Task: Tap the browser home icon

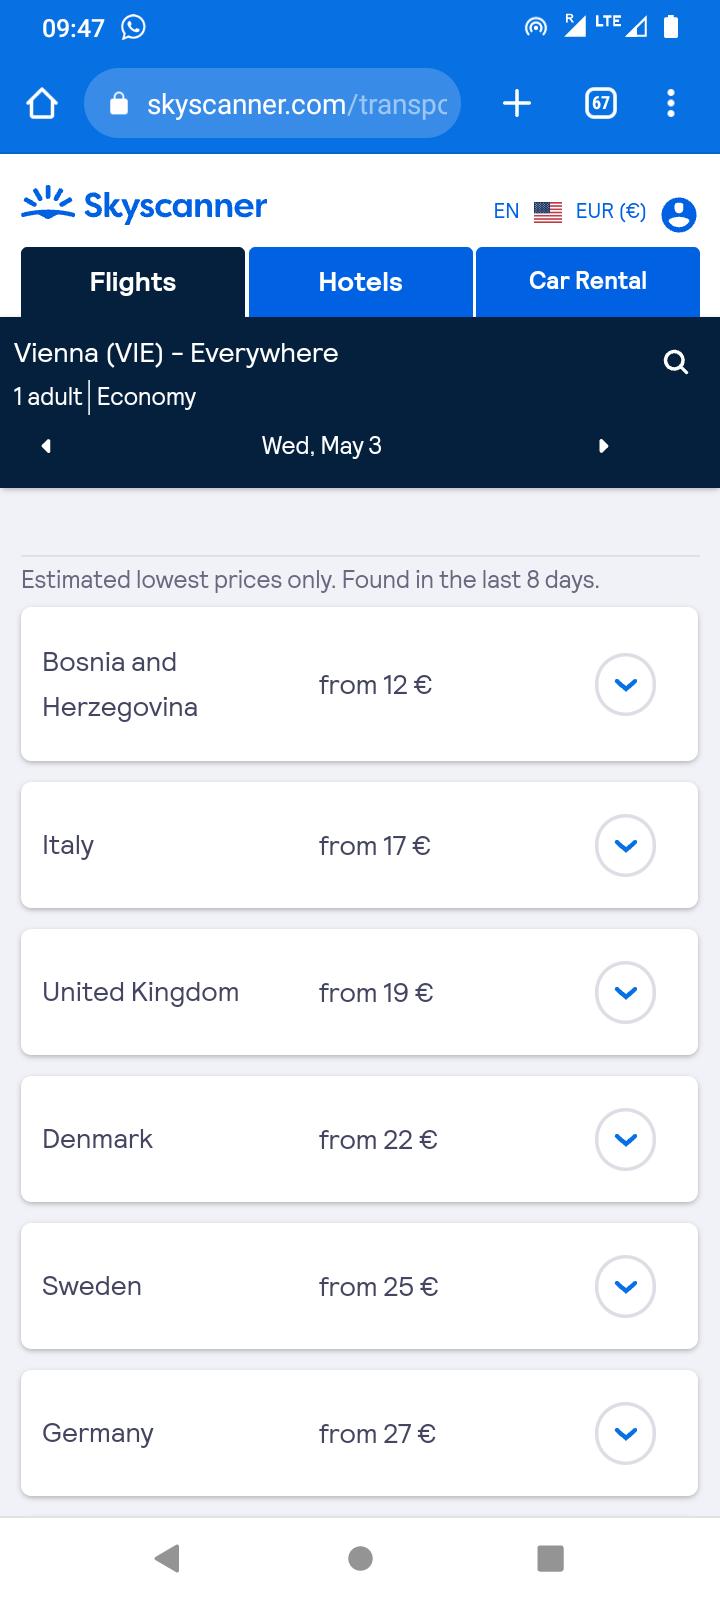Action: 42,103
